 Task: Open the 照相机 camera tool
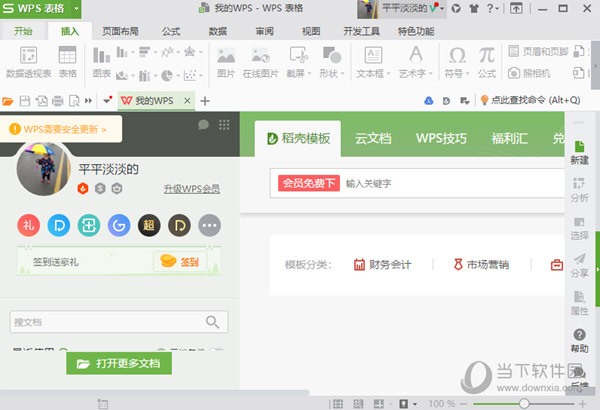(529, 73)
